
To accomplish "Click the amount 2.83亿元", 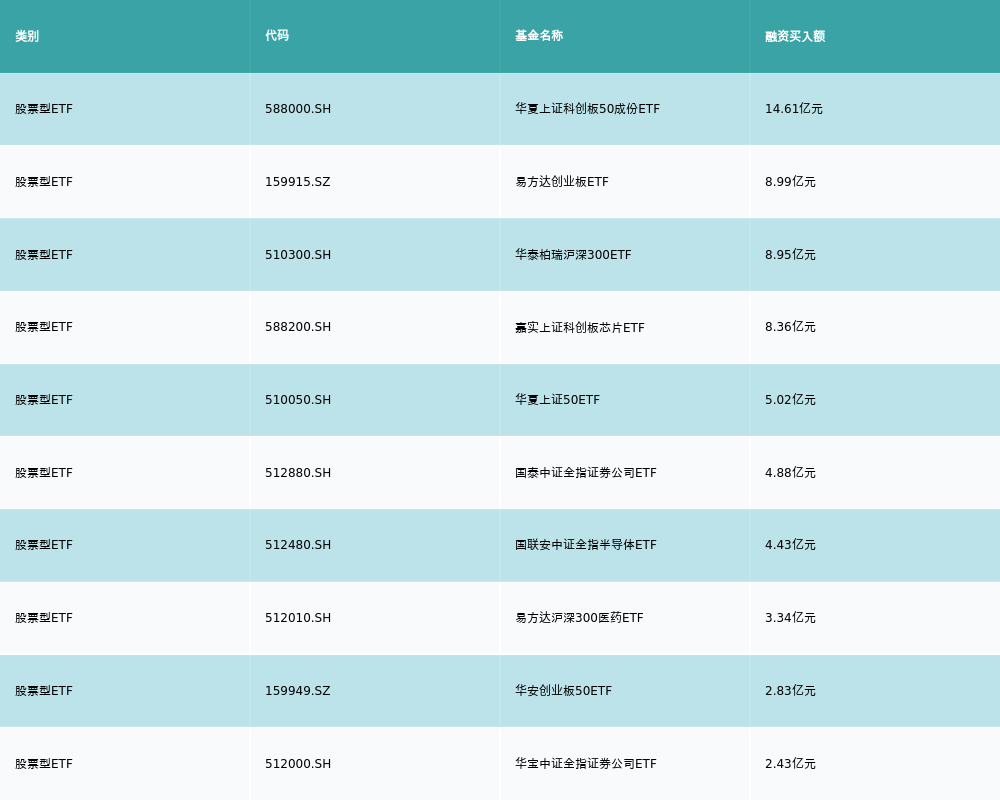I will pyautogui.click(x=790, y=691).
